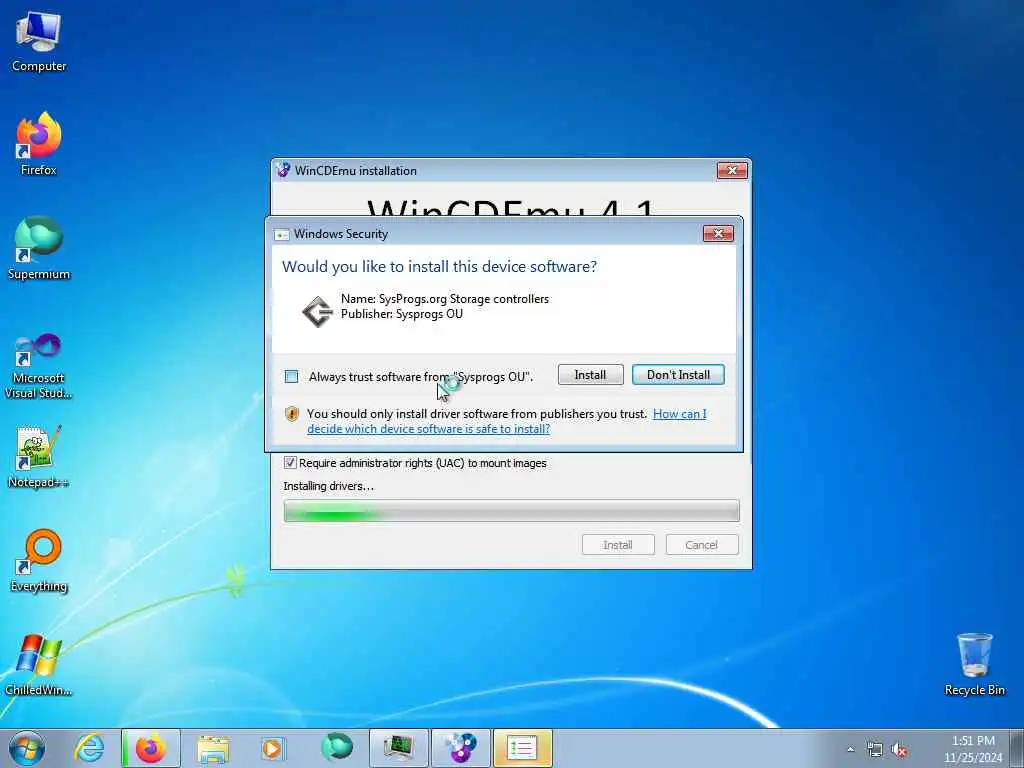The height and width of the screenshot is (768, 1024).
Task: Open the Everything search desktop shortcut
Action: pos(39,560)
